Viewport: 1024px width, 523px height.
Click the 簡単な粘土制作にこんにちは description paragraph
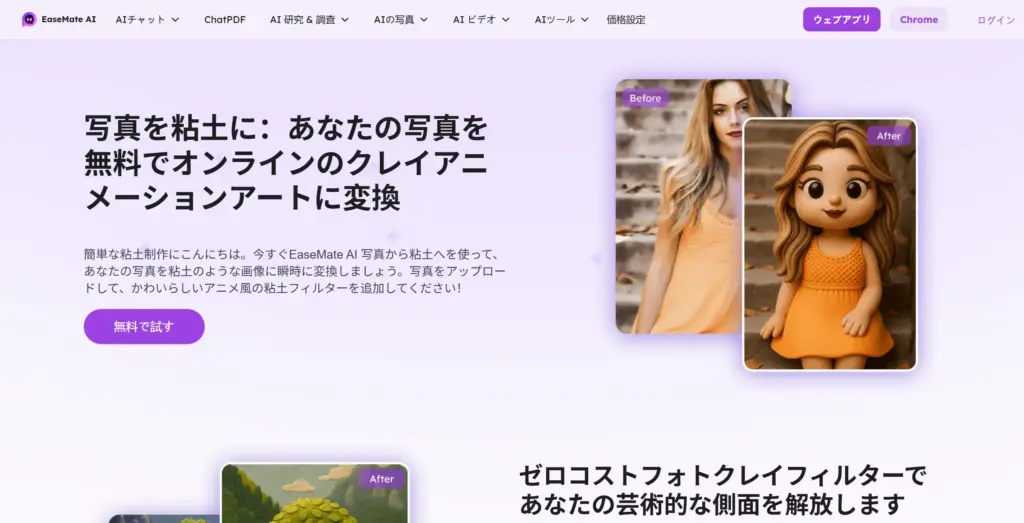295,271
